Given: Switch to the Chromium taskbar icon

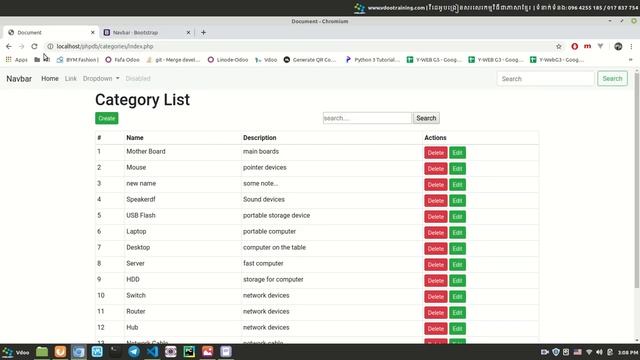Looking at the screenshot, I should 78,352.
